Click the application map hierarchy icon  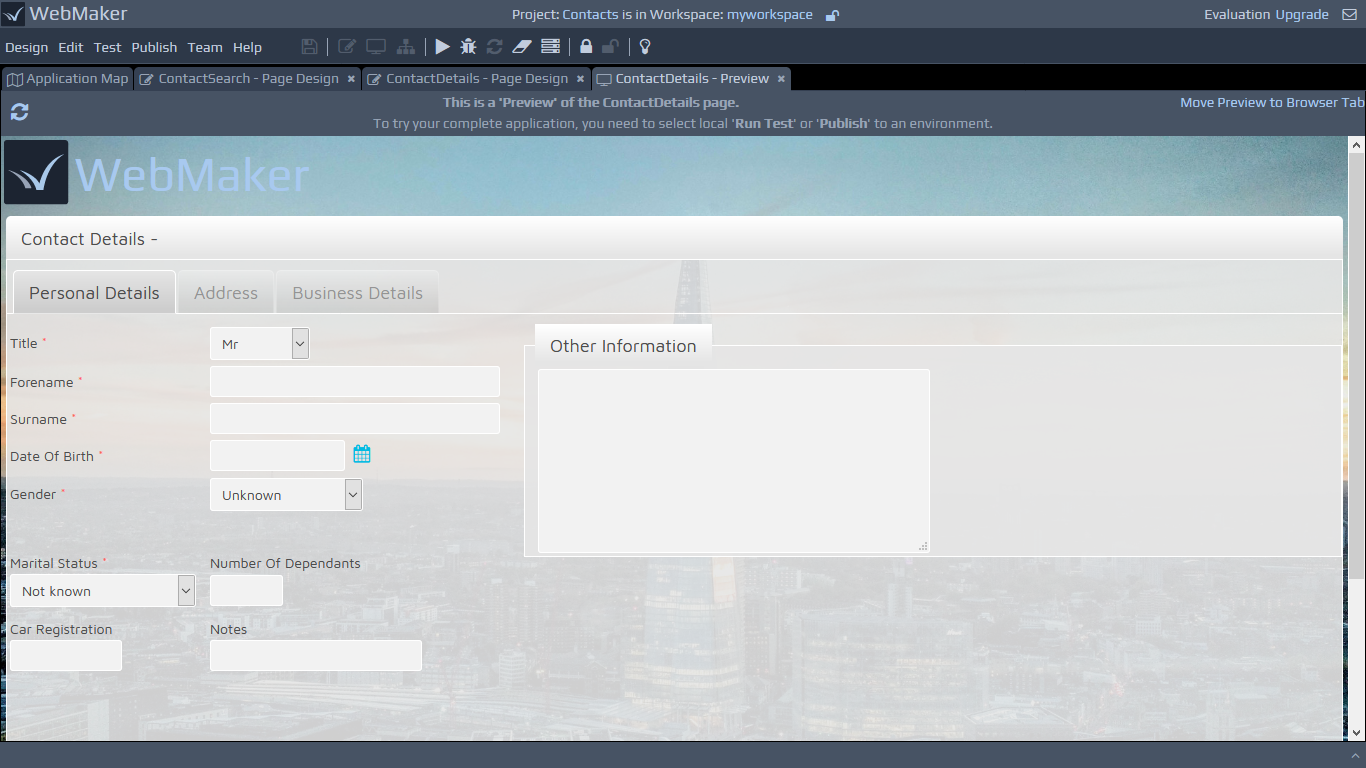tap(406, 46)
